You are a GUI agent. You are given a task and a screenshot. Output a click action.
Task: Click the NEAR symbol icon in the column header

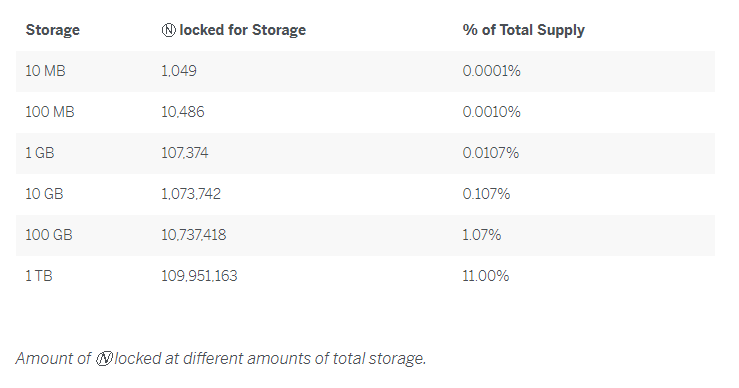click(168, 30)
